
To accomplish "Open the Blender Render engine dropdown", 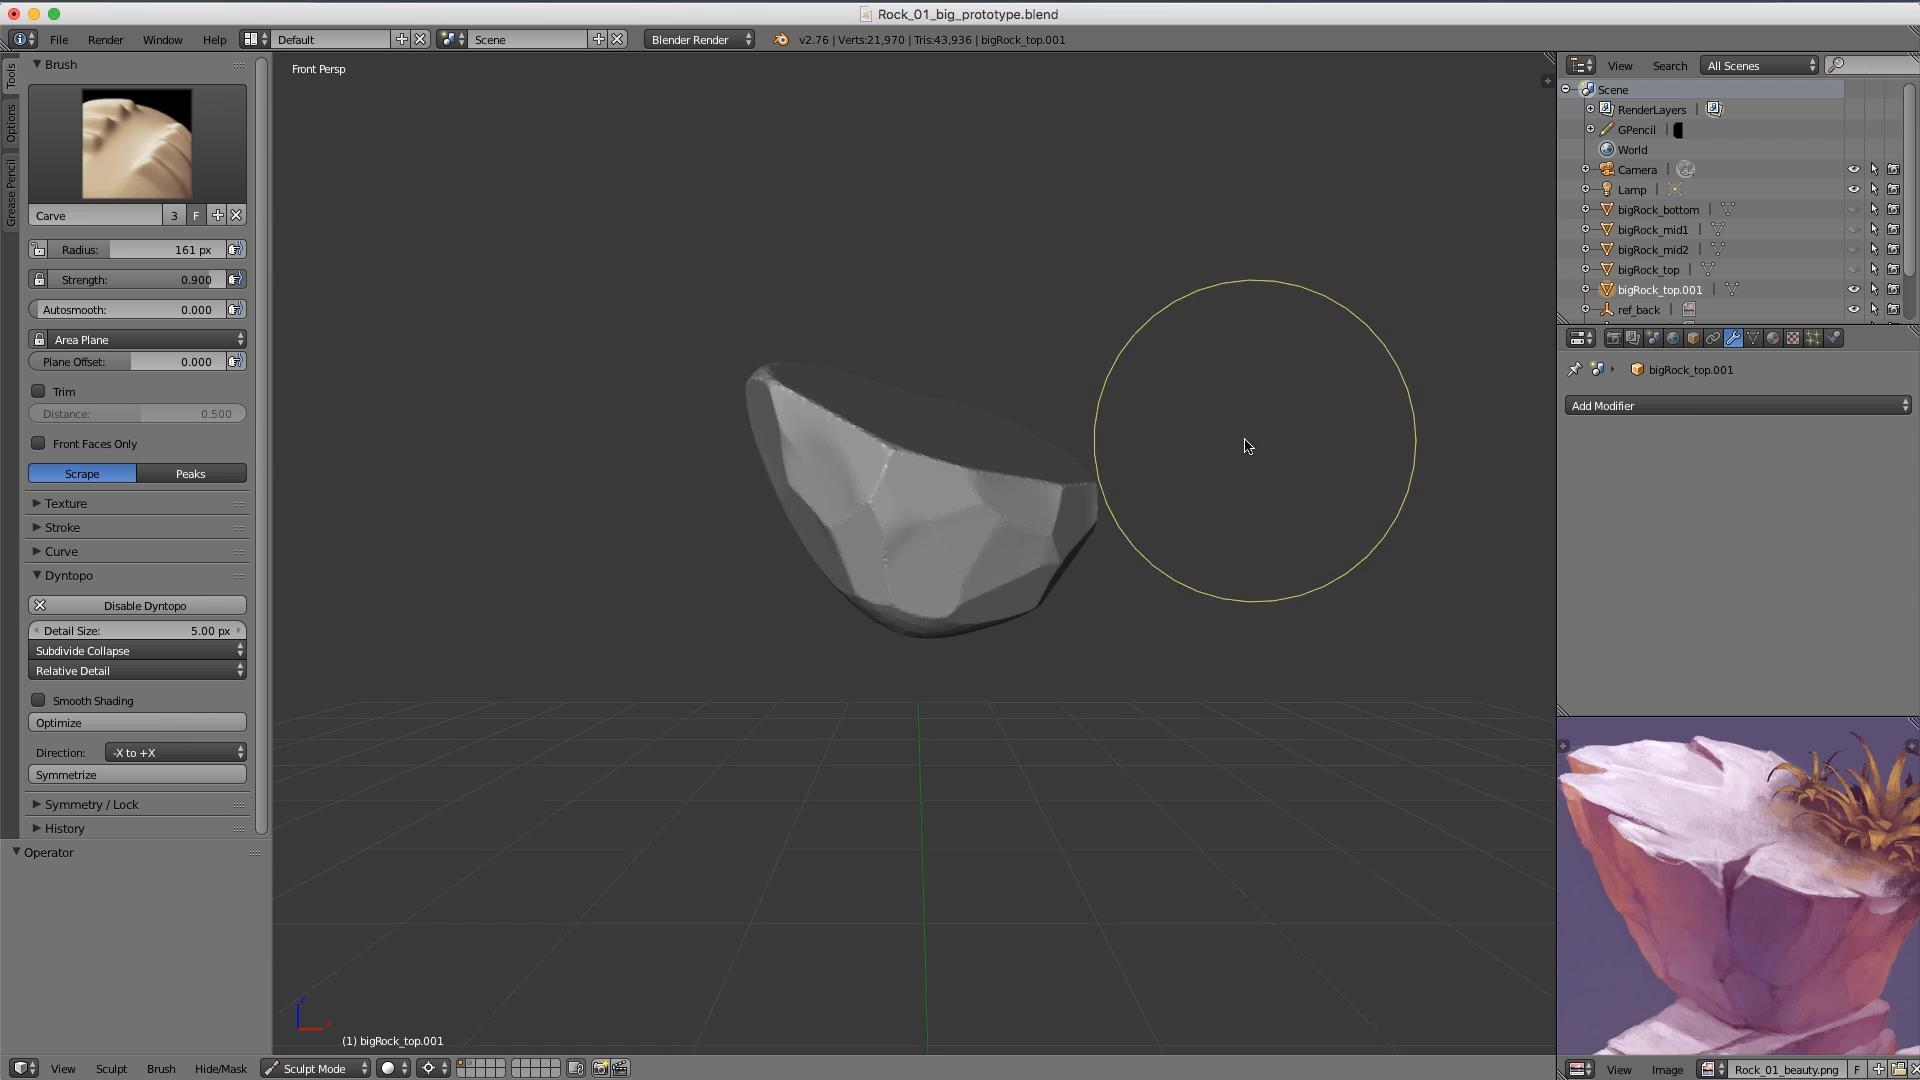I will coord(699,40).
